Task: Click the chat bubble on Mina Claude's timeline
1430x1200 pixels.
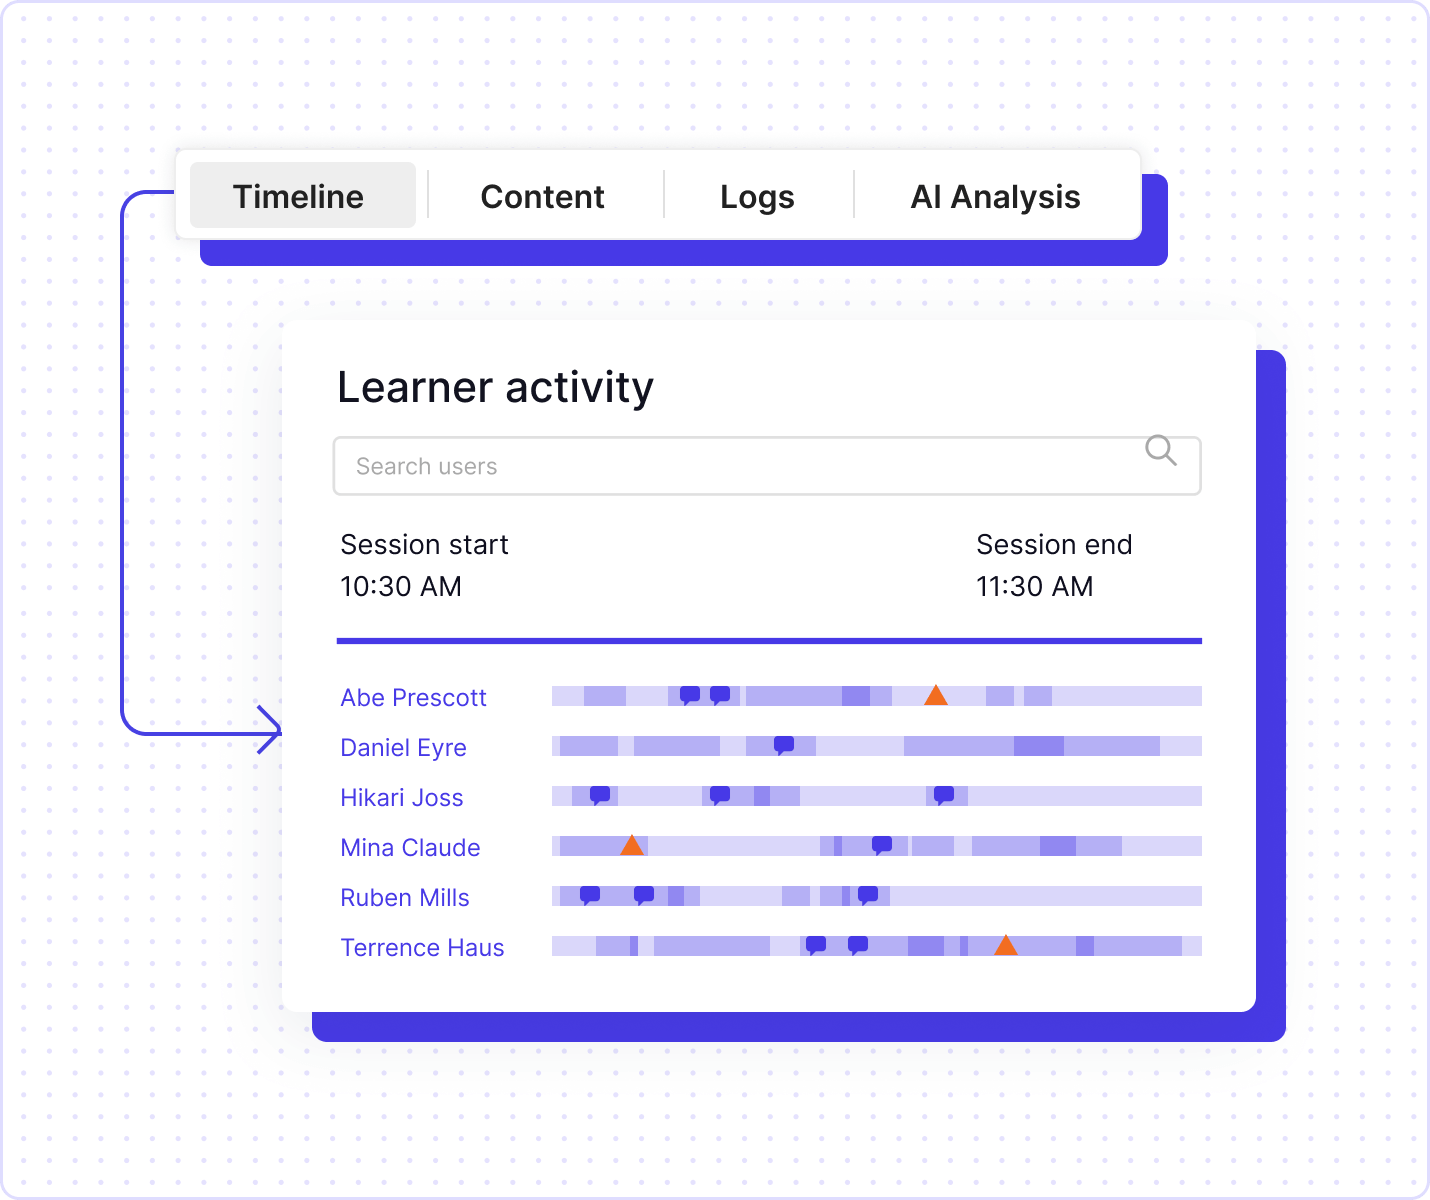Action: tap(882, 845)
